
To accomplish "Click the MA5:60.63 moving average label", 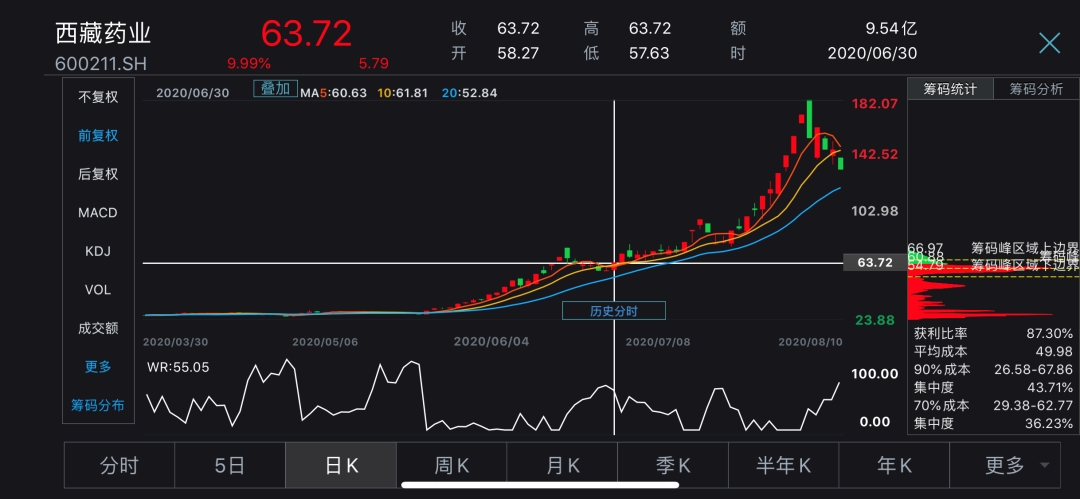I will click(x=333, y=93).
